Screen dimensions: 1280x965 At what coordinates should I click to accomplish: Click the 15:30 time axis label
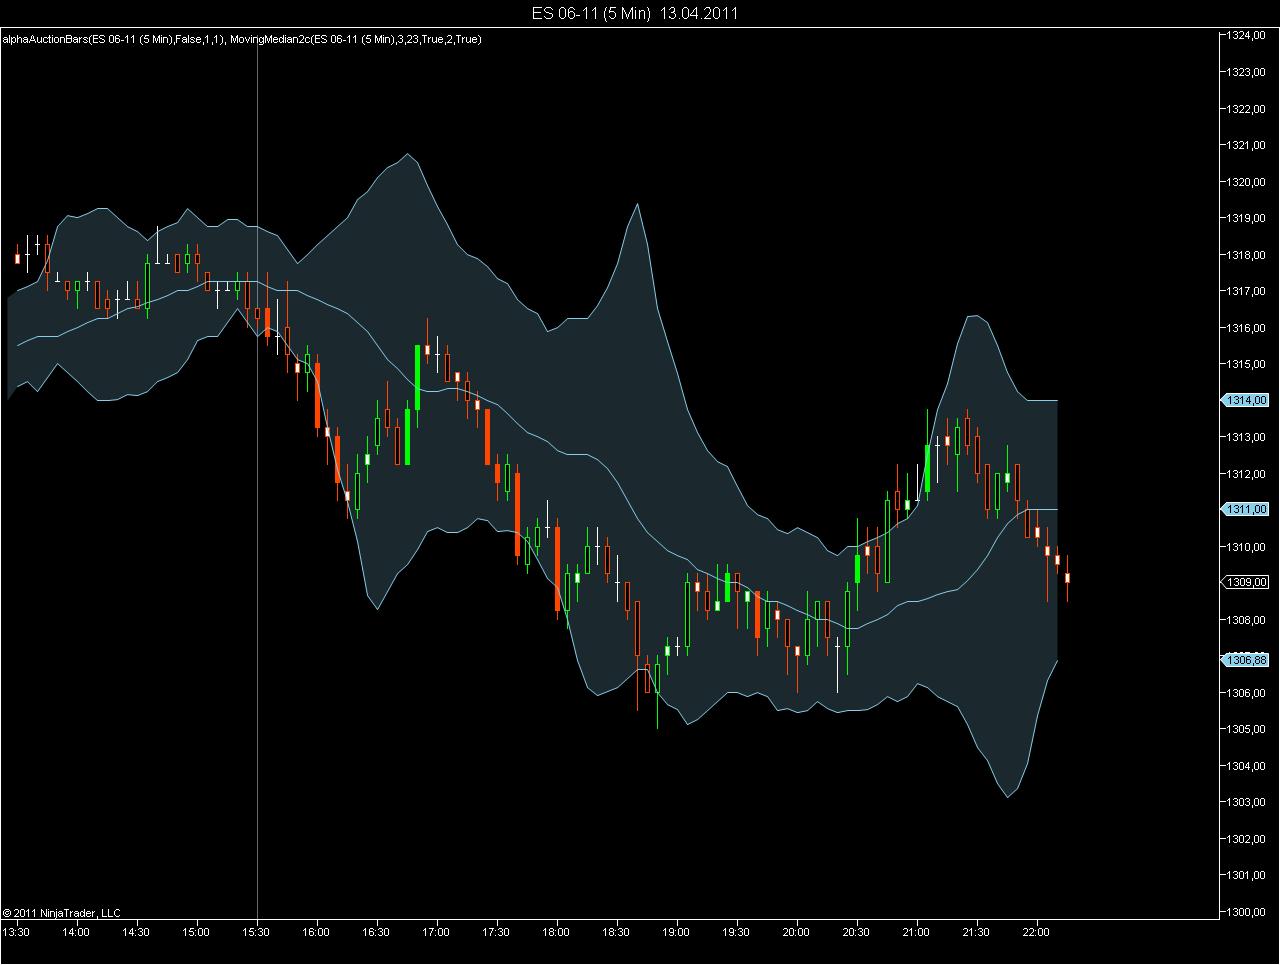tap(257, 932)
